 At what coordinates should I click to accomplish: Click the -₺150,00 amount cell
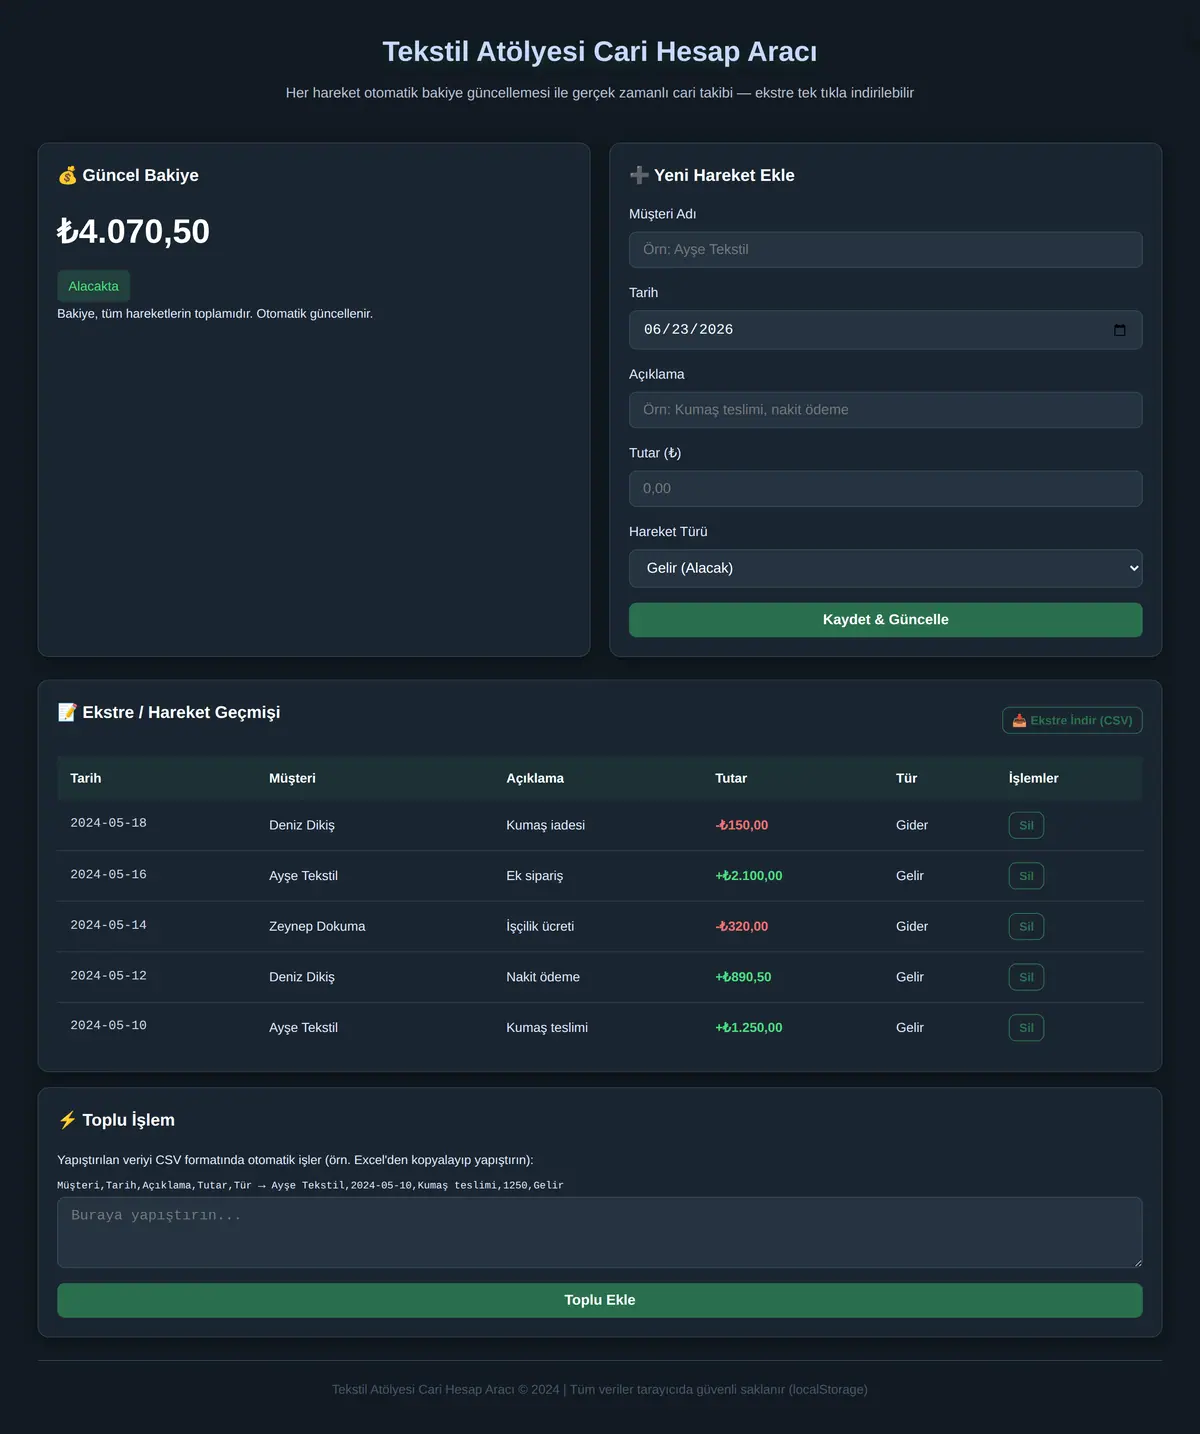(742, 826)
